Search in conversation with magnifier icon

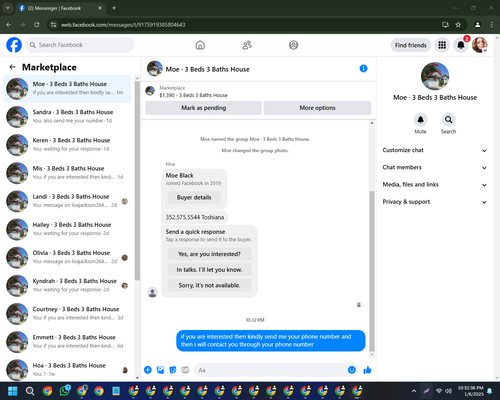[448, 120]
